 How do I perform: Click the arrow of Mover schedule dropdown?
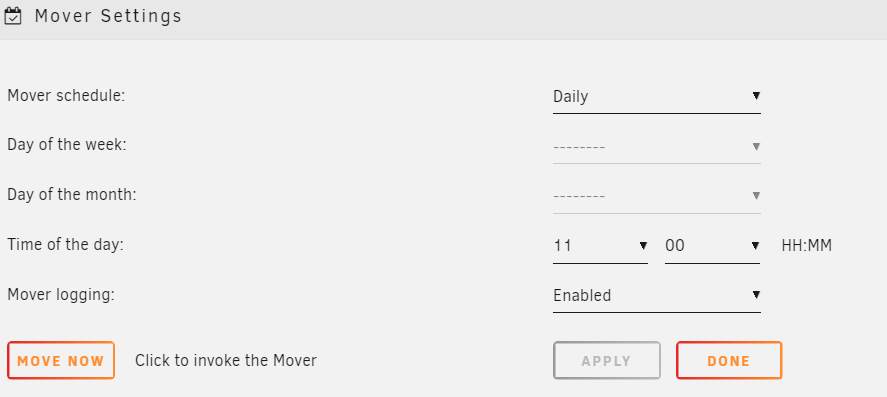pos(756,96)
